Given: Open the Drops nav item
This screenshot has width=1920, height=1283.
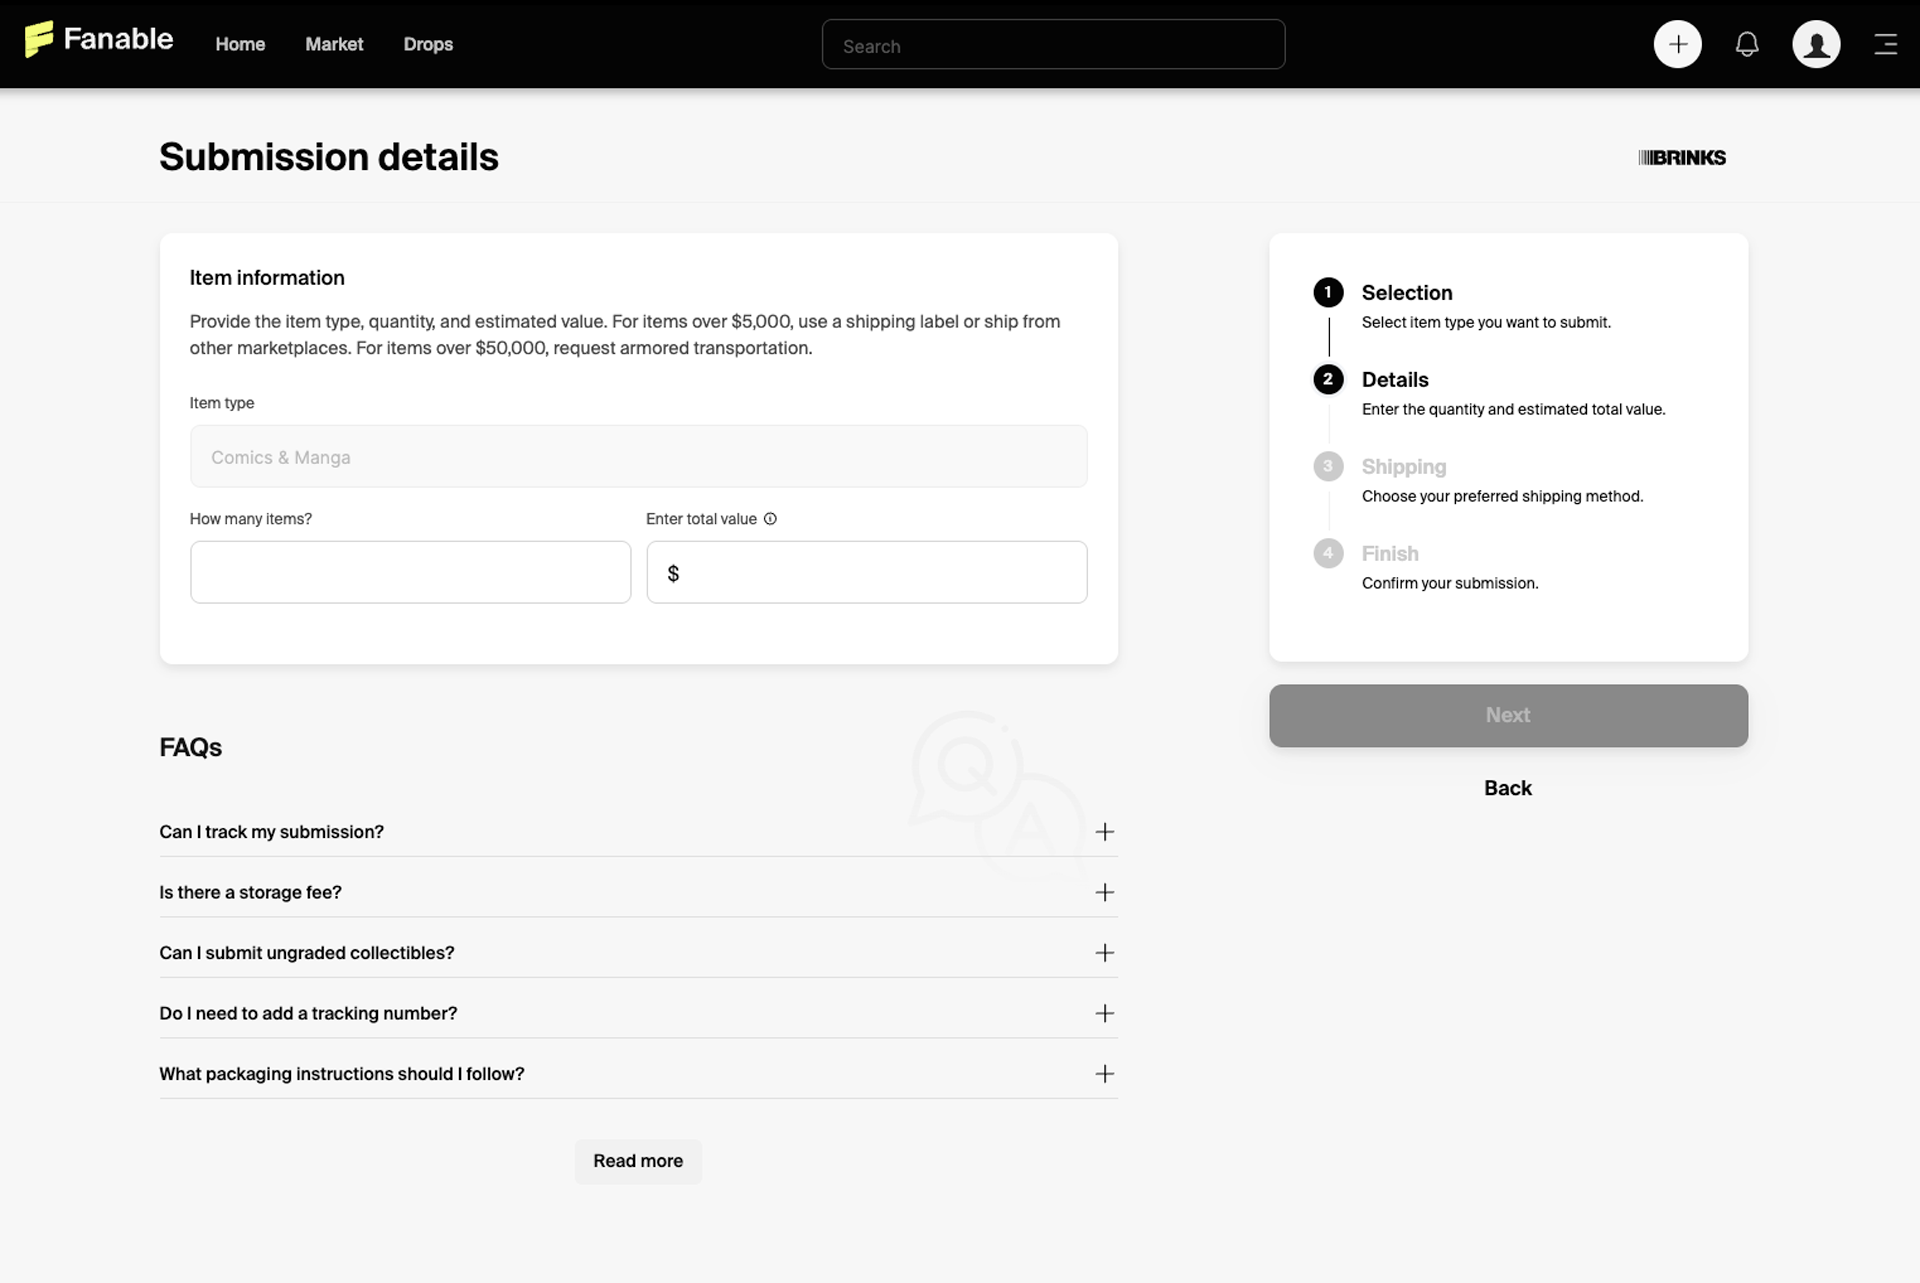Looking at the screenshot, I should [x=428, y=44].
